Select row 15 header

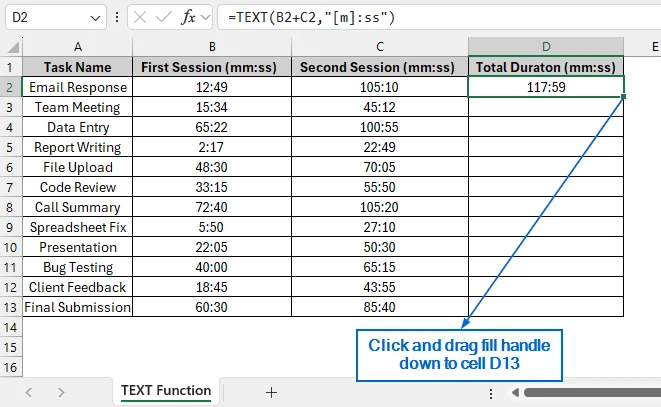[x=11, y=347]
